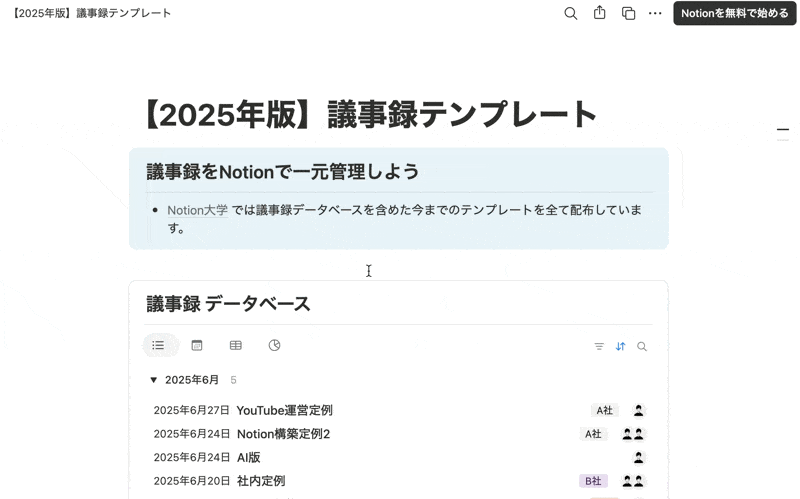Image resolution: width=800 pixels, height=499 pixels.
Task: Open the '社内定例' entry
Action: coord(261,481)
